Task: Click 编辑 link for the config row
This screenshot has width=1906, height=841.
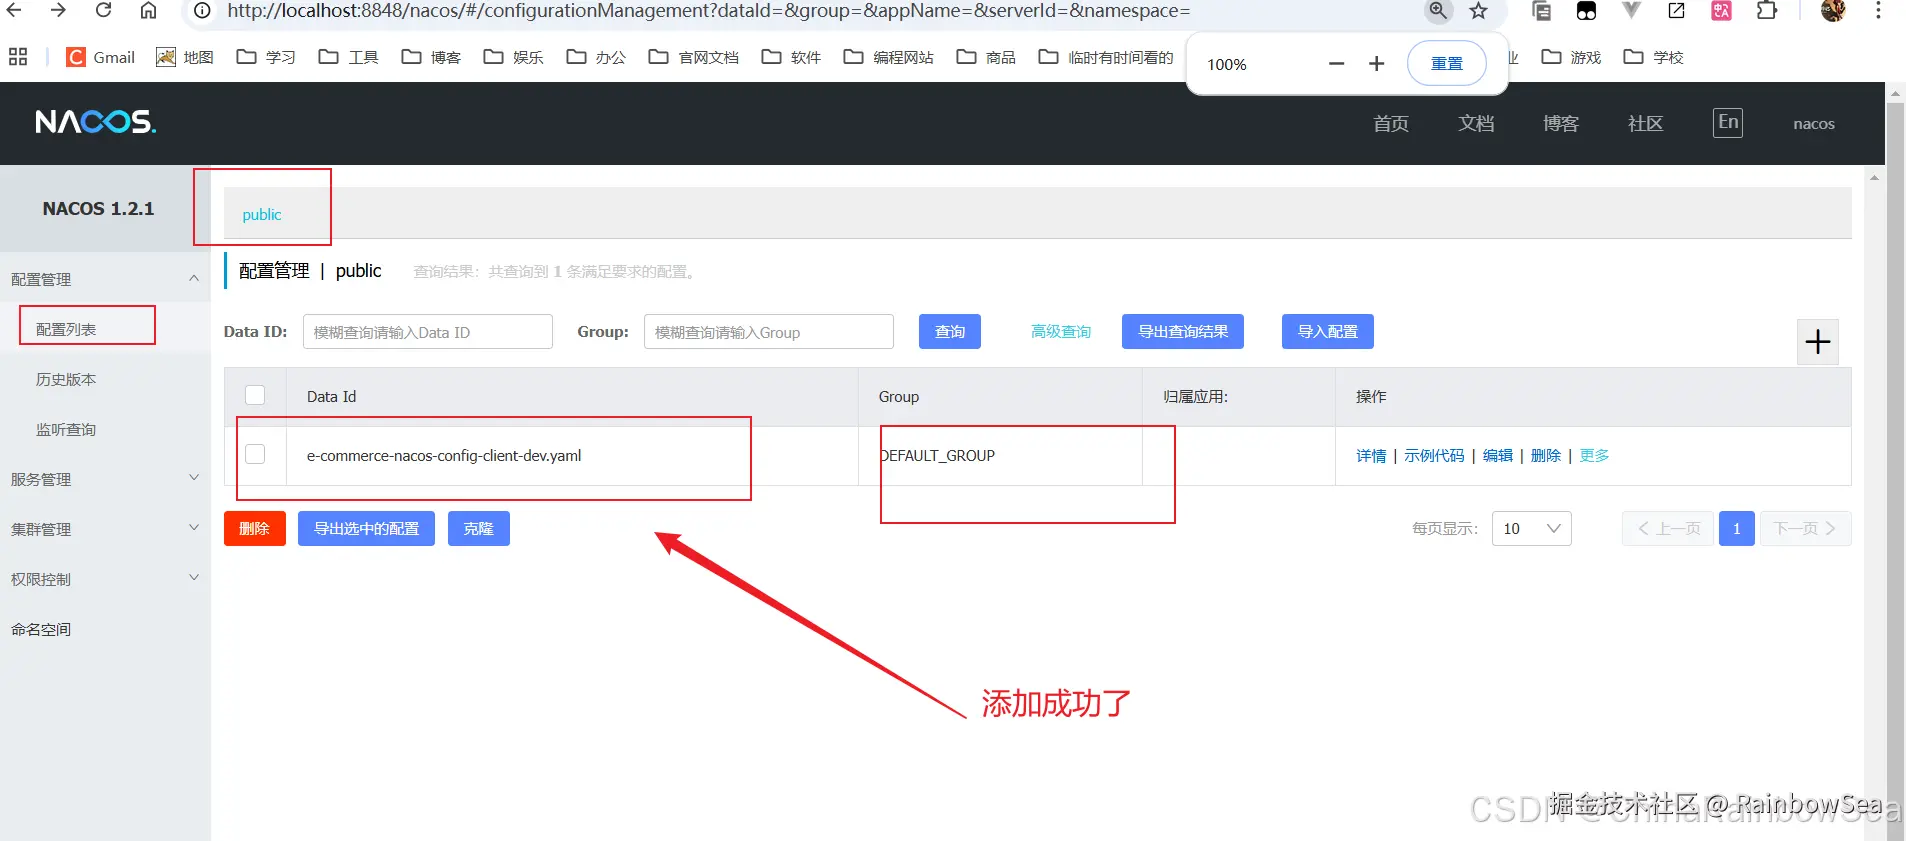Action: pyautogui.click(x=1498, y=456)
